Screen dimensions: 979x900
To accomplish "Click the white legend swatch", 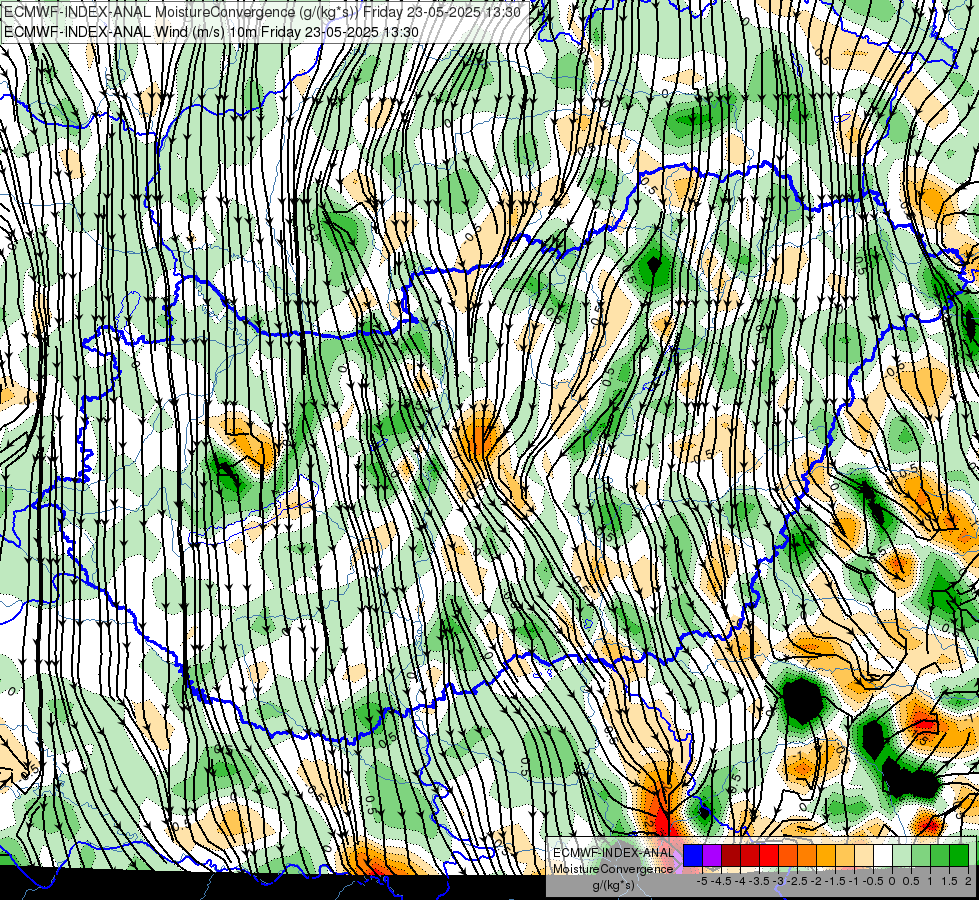I will [883, 856].
